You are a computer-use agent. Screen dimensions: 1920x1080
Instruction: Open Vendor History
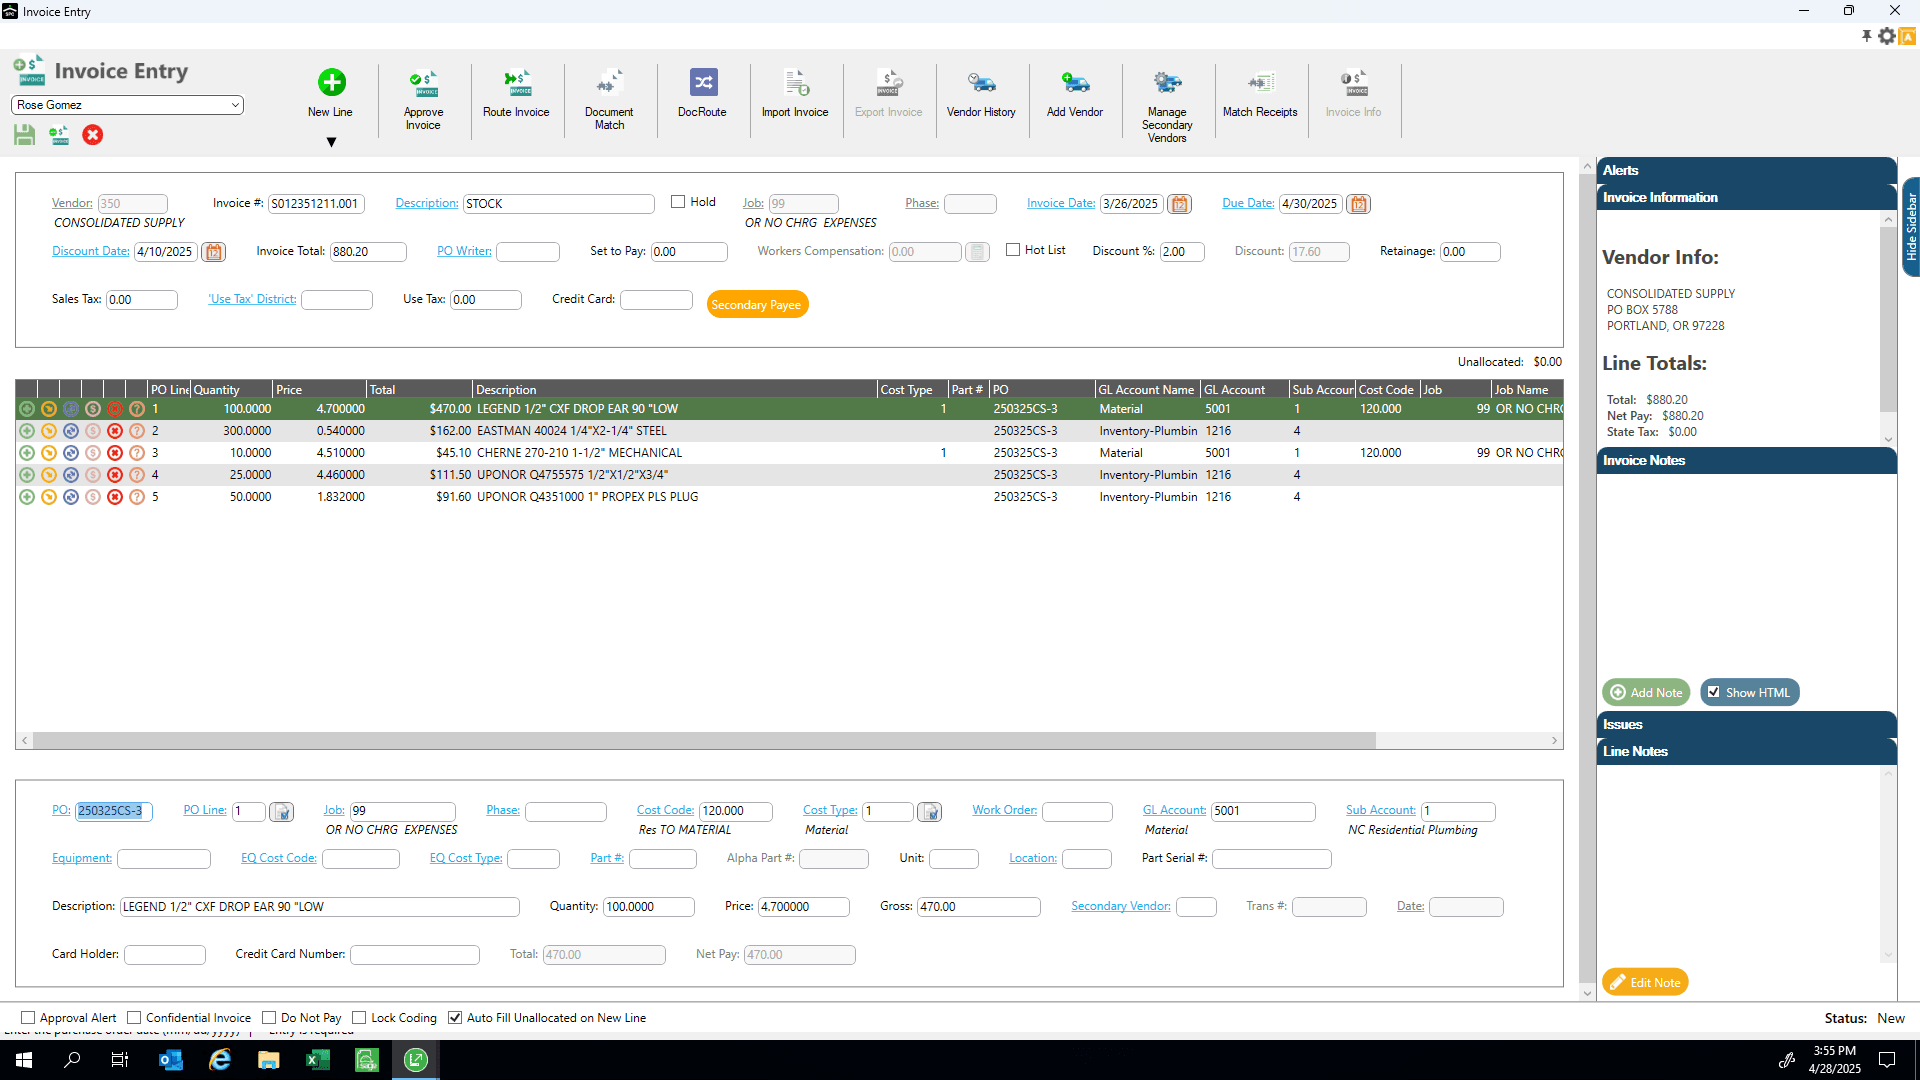pyautogui.click(x=981, y=82)
